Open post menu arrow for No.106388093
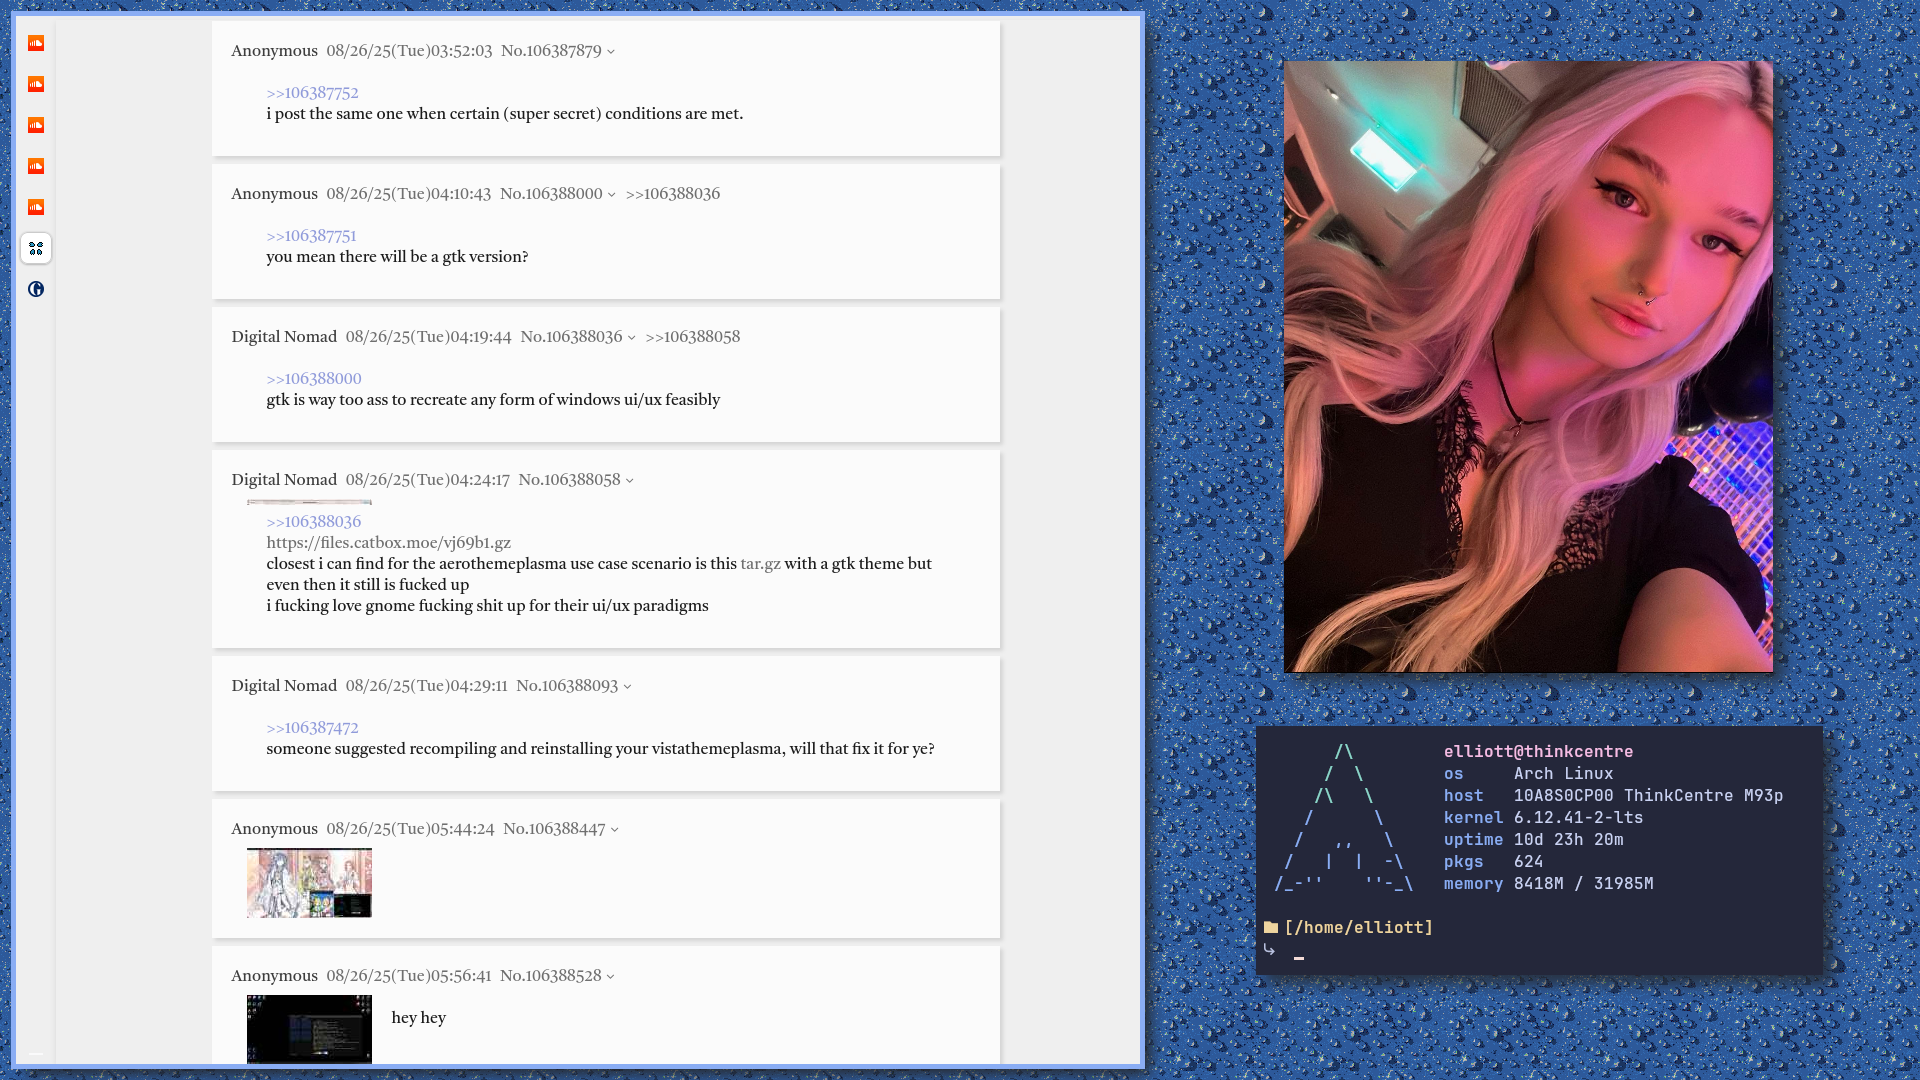Image resolution: width=1920 pixels, height=1080 pixels. pyautogui.click(x=628, y=687)
